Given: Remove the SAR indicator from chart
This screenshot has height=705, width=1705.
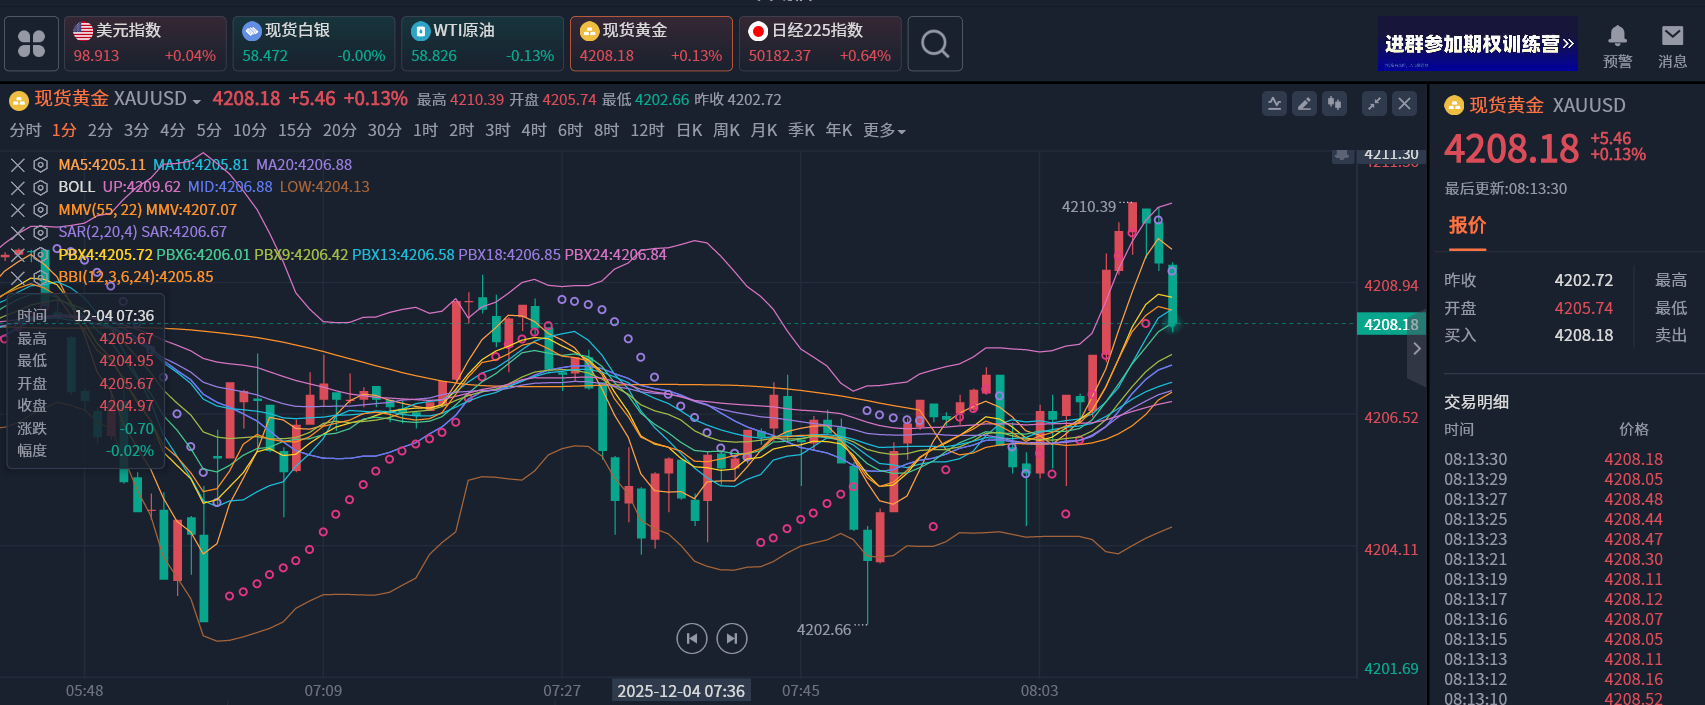Looking at the screenshot, I should (18, 232).
